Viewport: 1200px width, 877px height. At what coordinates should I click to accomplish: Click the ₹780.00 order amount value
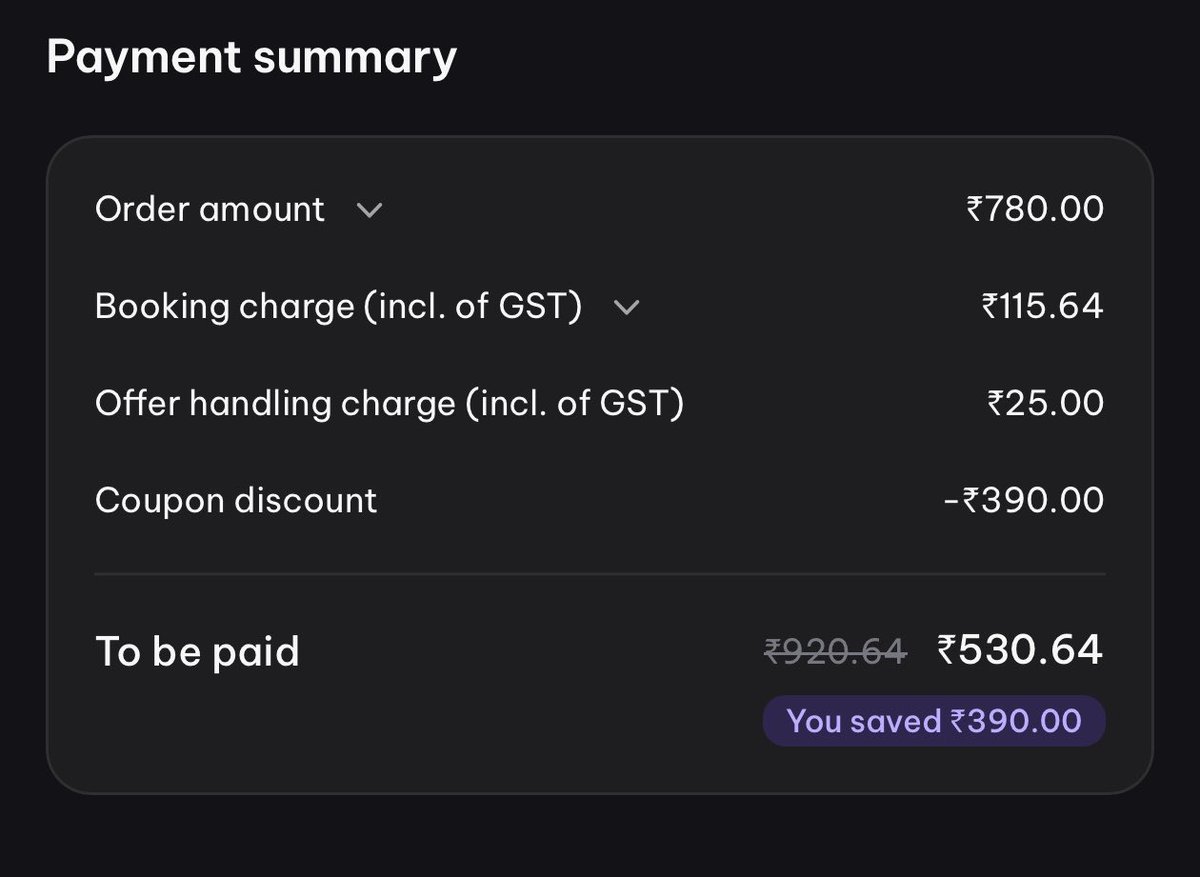point(1035,209)
